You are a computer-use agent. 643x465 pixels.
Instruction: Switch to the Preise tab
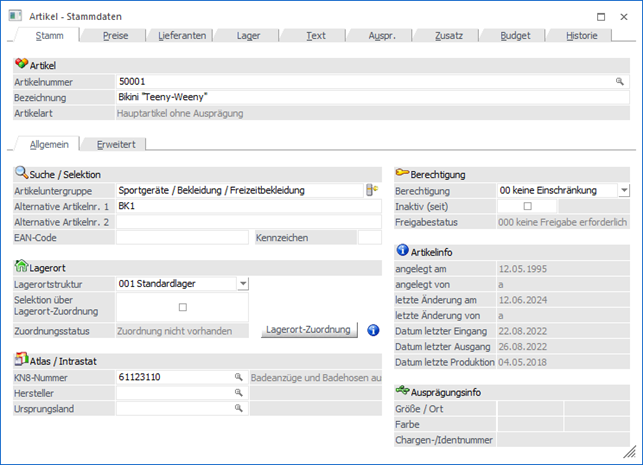point(115,35)
